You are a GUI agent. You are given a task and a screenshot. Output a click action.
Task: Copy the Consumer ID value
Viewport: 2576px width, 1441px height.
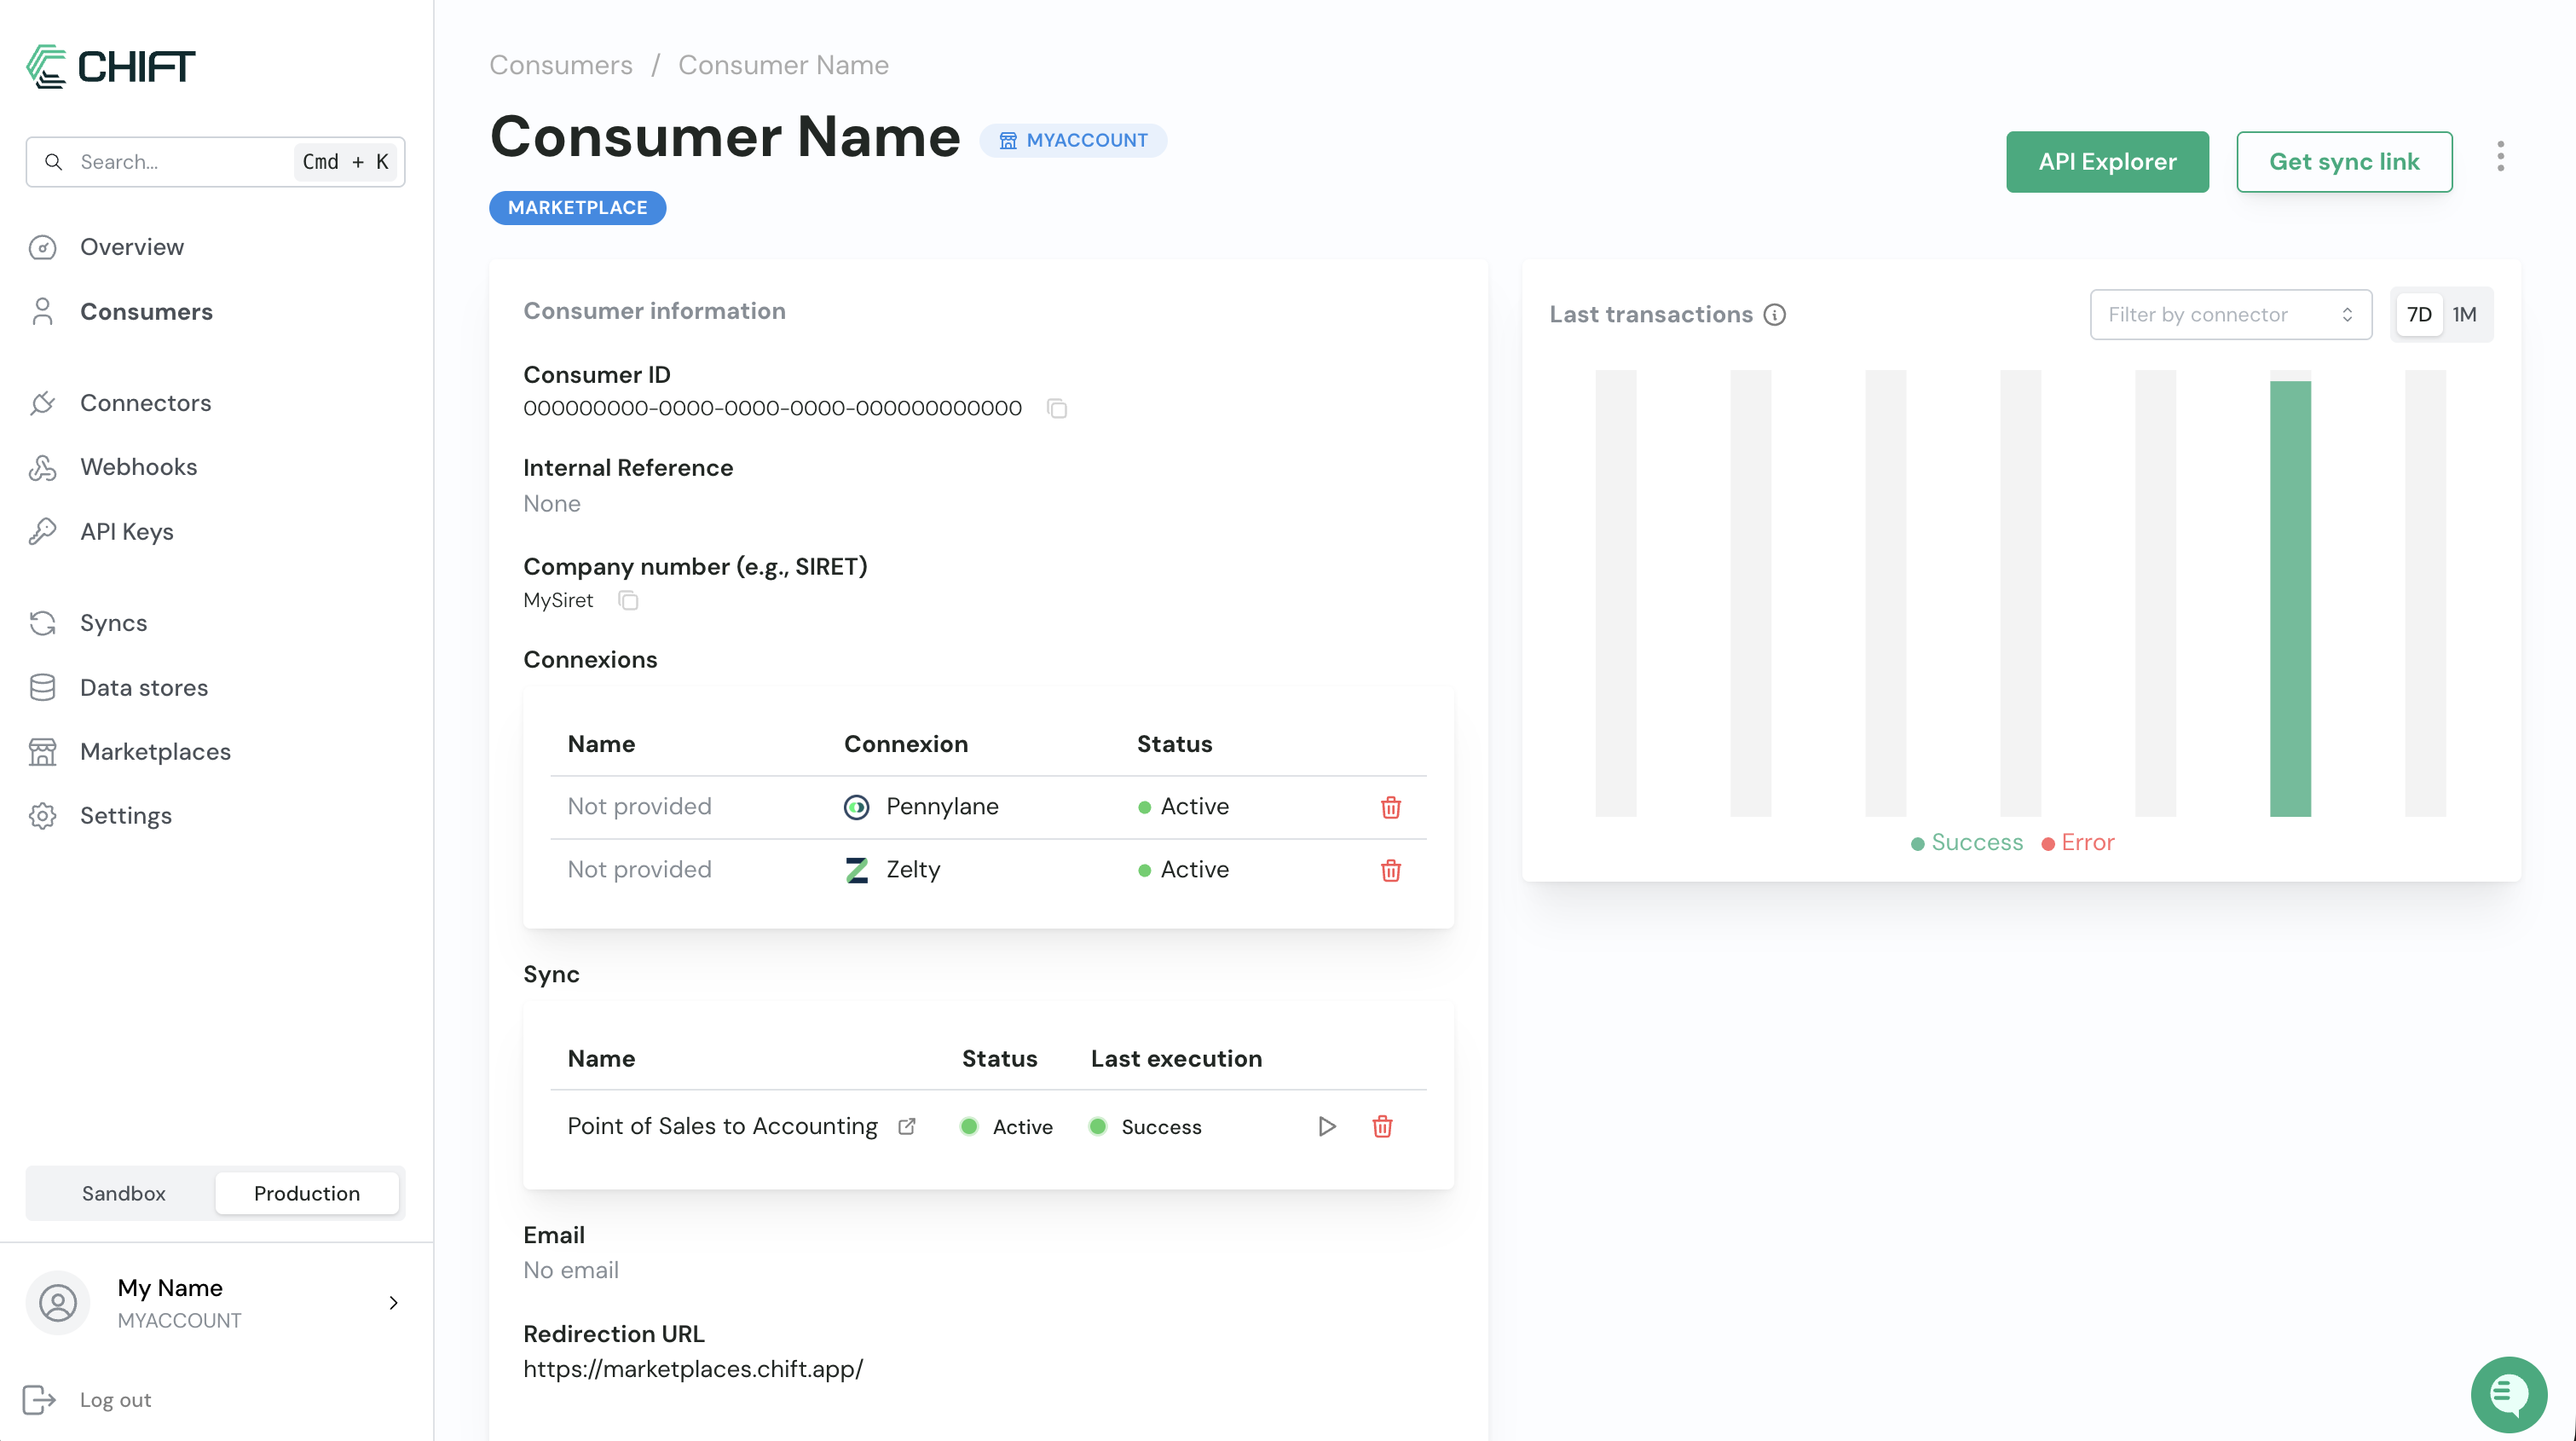click(1056, 408)
